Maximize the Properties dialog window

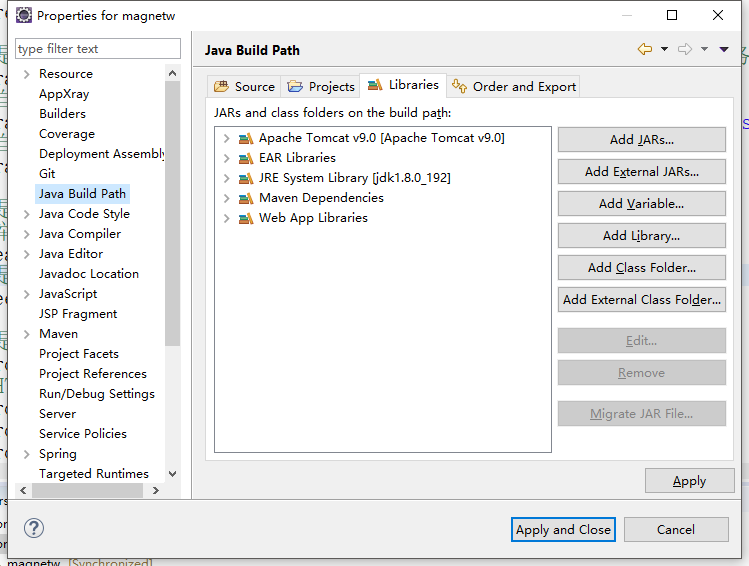[x=672, y=15]
